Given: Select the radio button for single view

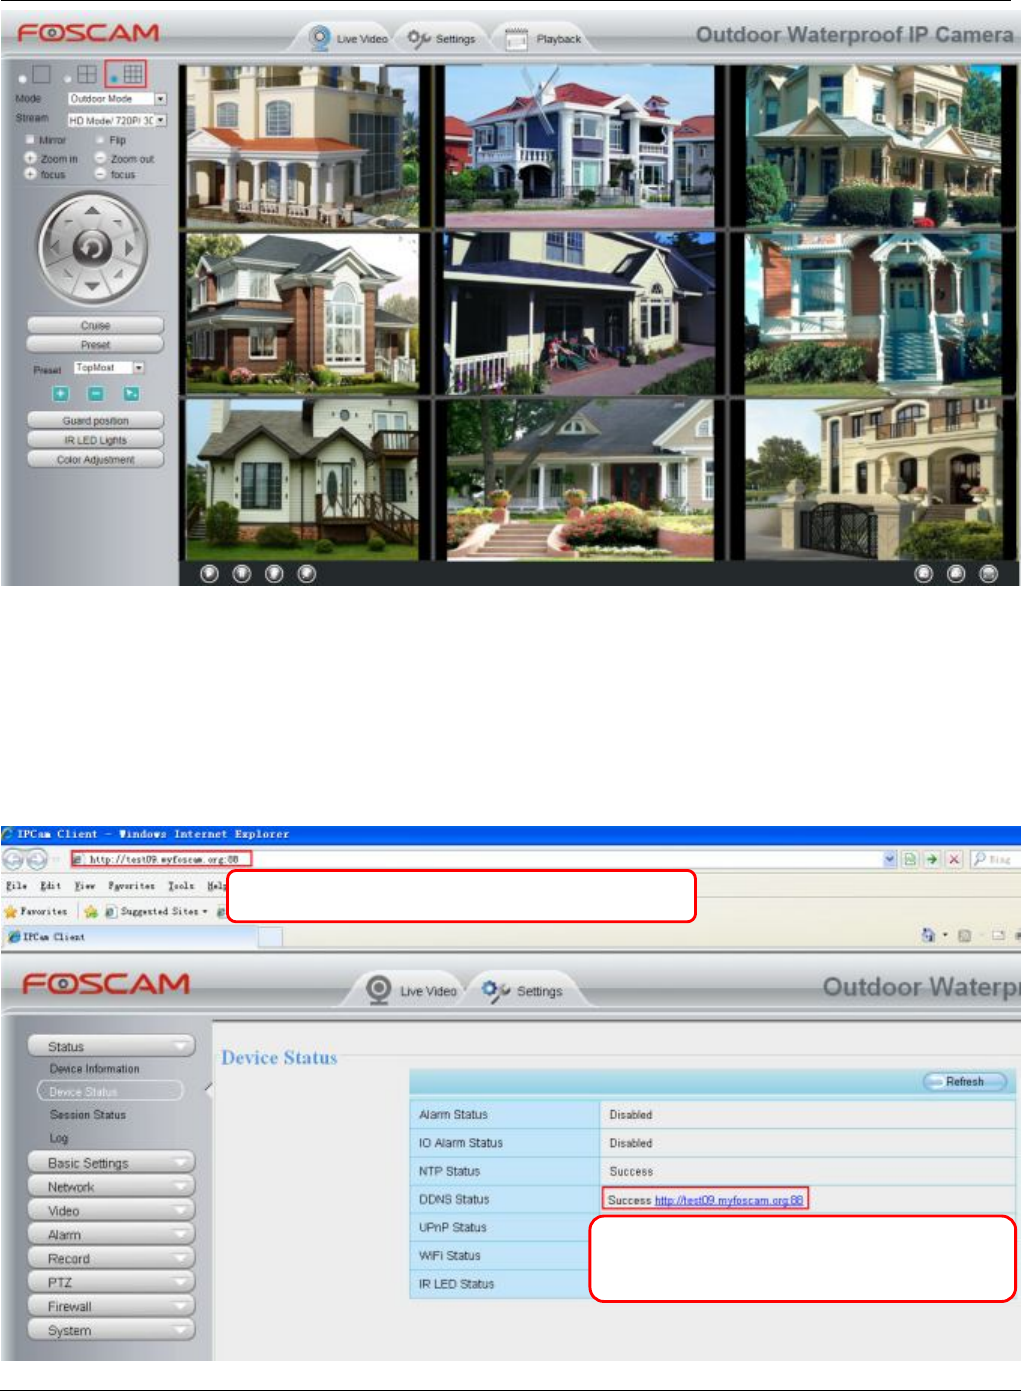Looking at the screenshot, I should [23, 78].
